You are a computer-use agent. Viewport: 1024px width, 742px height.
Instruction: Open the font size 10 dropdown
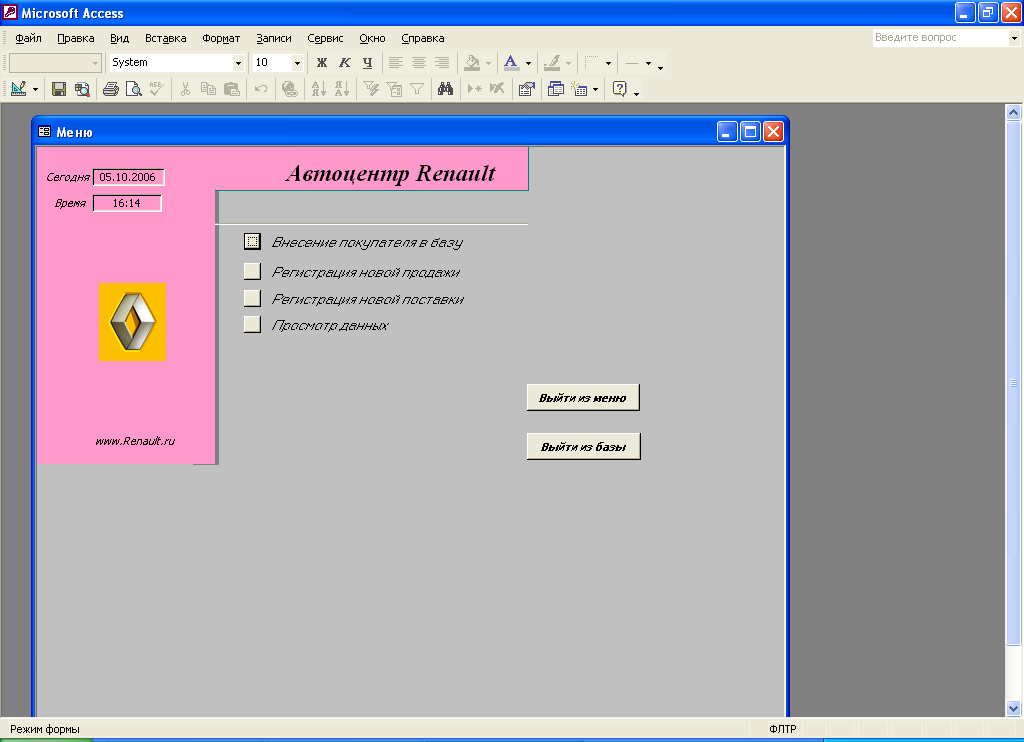click(297, 63)
